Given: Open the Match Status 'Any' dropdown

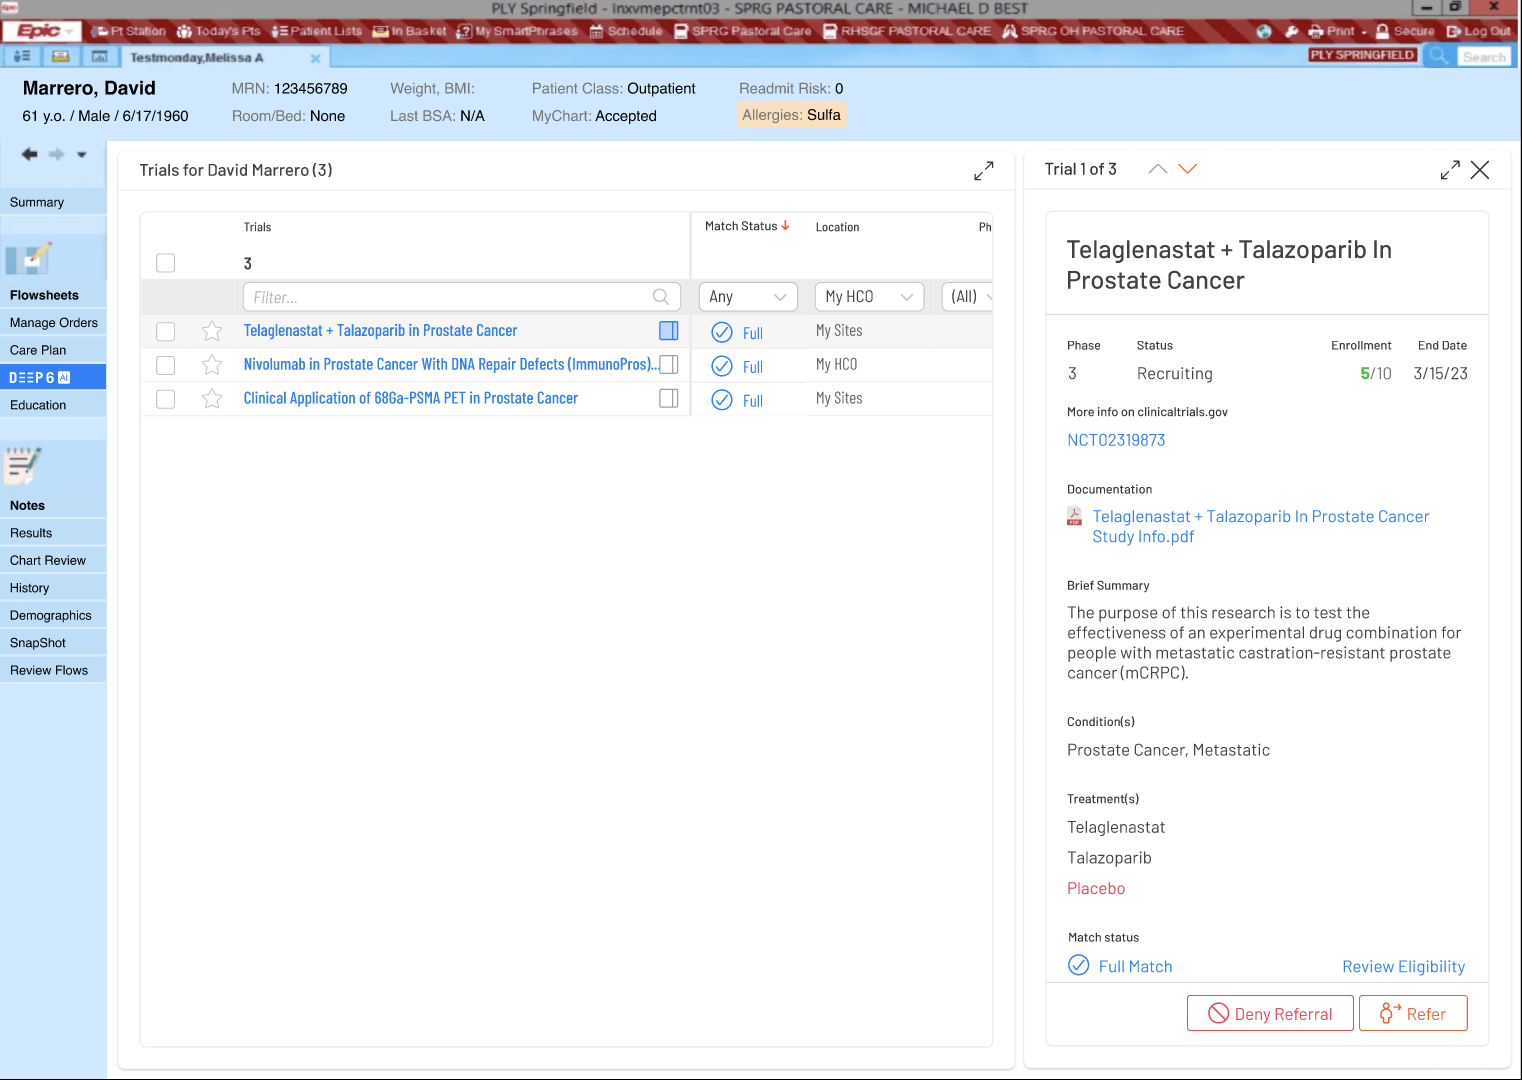Looking at the screenshot, I should pyautogui.click(x=747, y=297).
